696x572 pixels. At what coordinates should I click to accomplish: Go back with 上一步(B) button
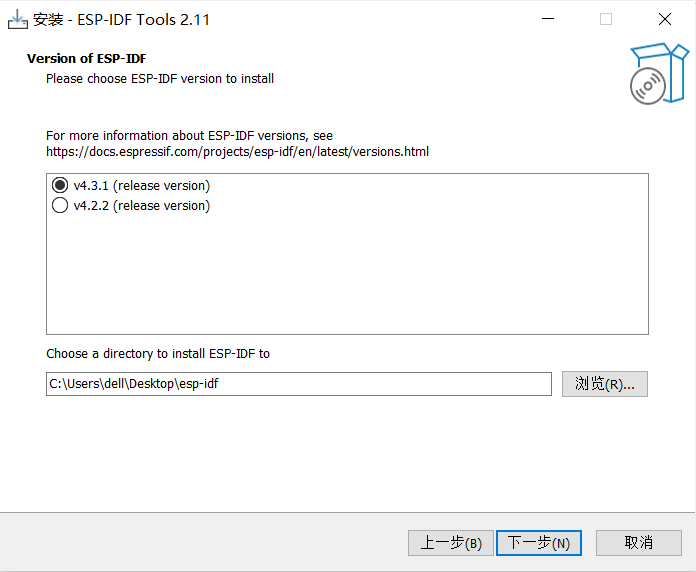point(451,543)
